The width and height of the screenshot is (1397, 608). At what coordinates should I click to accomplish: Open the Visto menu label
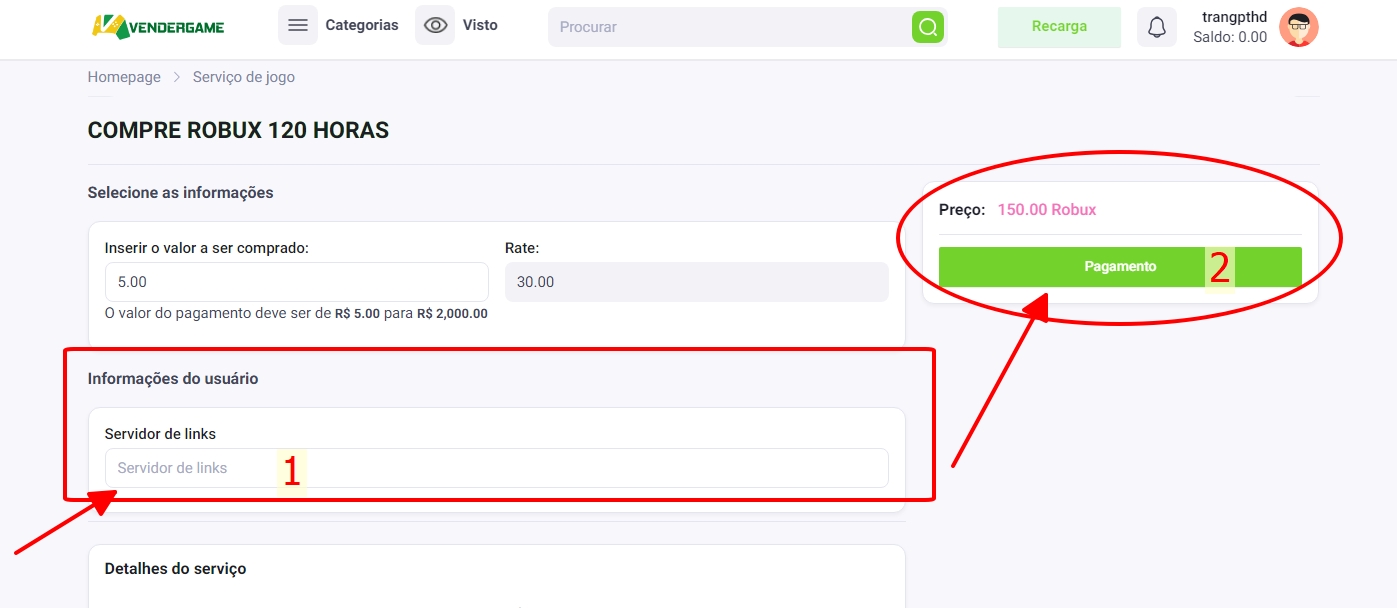[x=480, y=25]
